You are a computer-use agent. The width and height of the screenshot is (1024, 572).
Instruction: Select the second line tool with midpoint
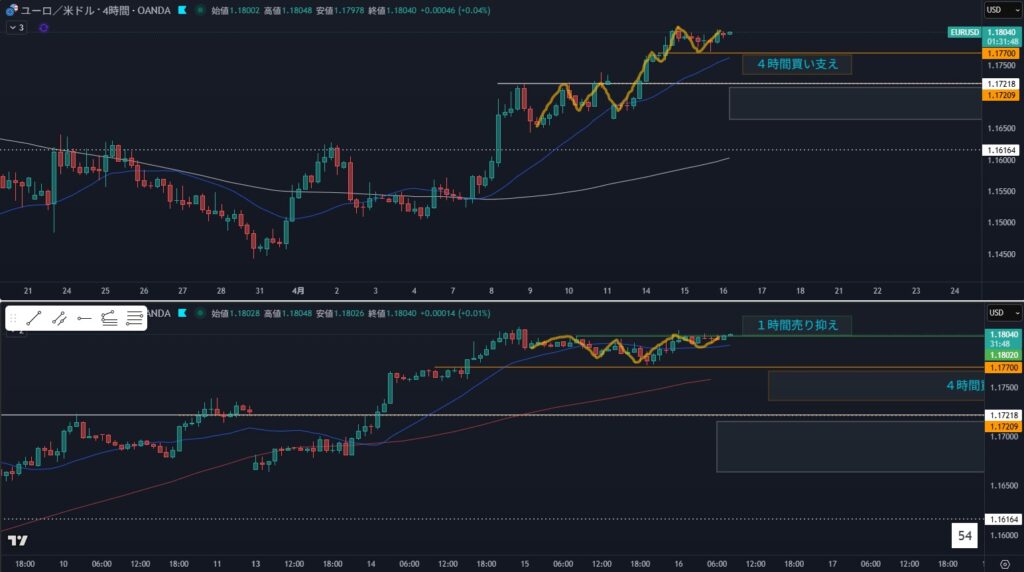click(x=60, y=318)
